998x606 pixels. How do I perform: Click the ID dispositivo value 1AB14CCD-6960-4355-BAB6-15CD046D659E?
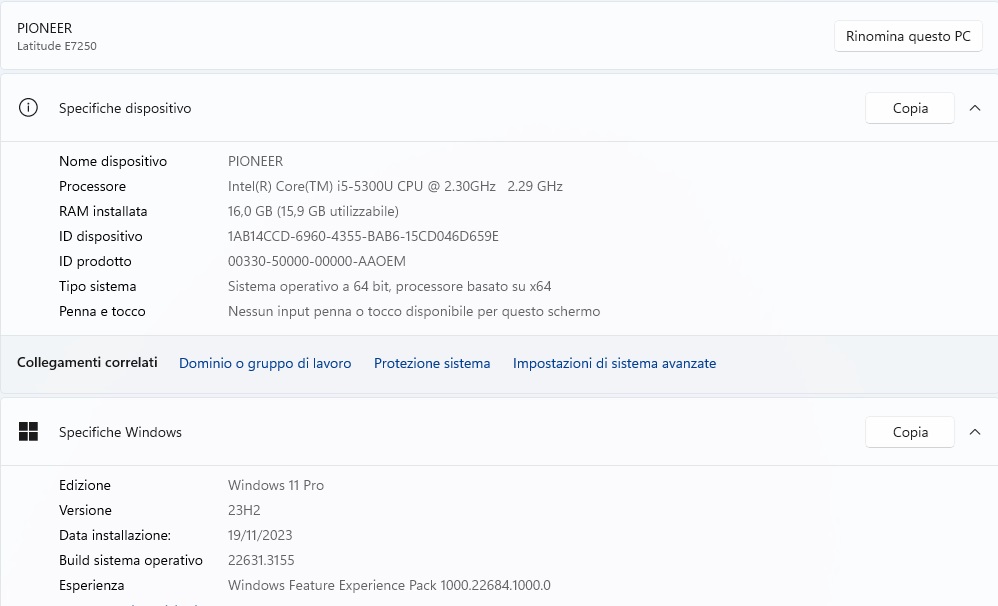click(363, 236)
